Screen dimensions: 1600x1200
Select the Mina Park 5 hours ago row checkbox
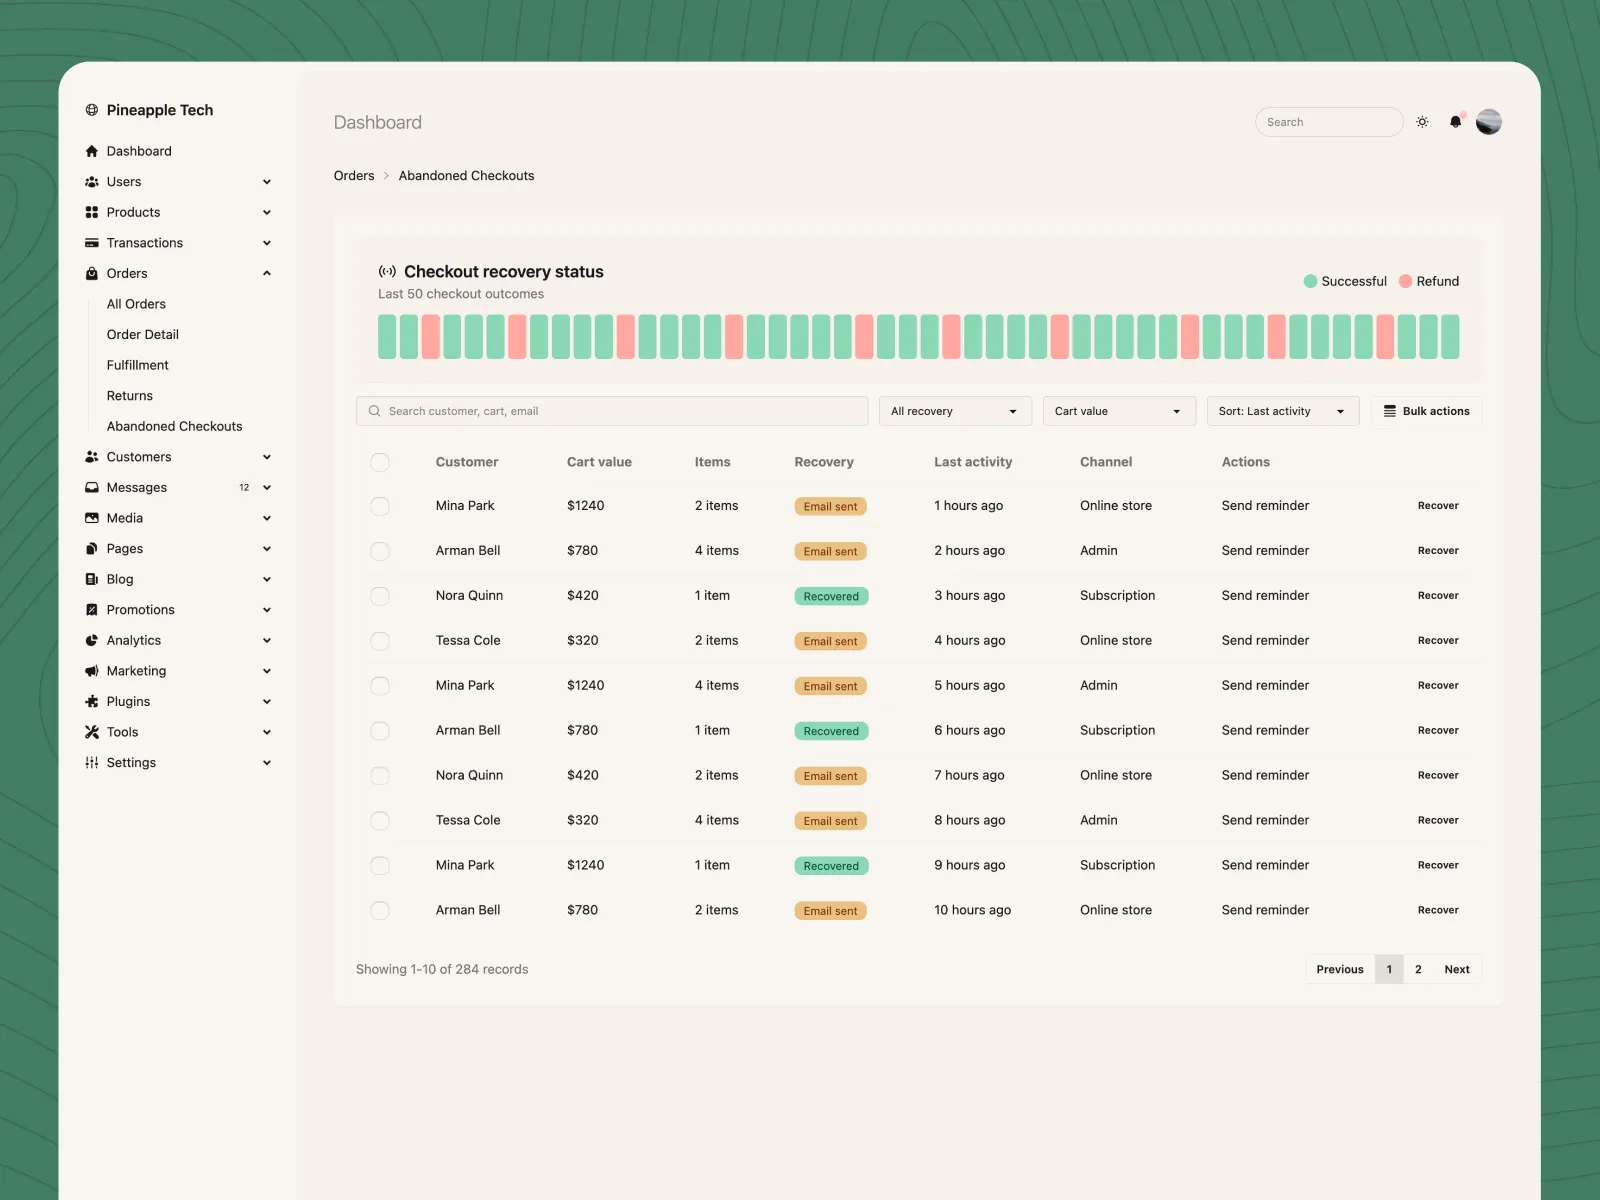(380, 686)
